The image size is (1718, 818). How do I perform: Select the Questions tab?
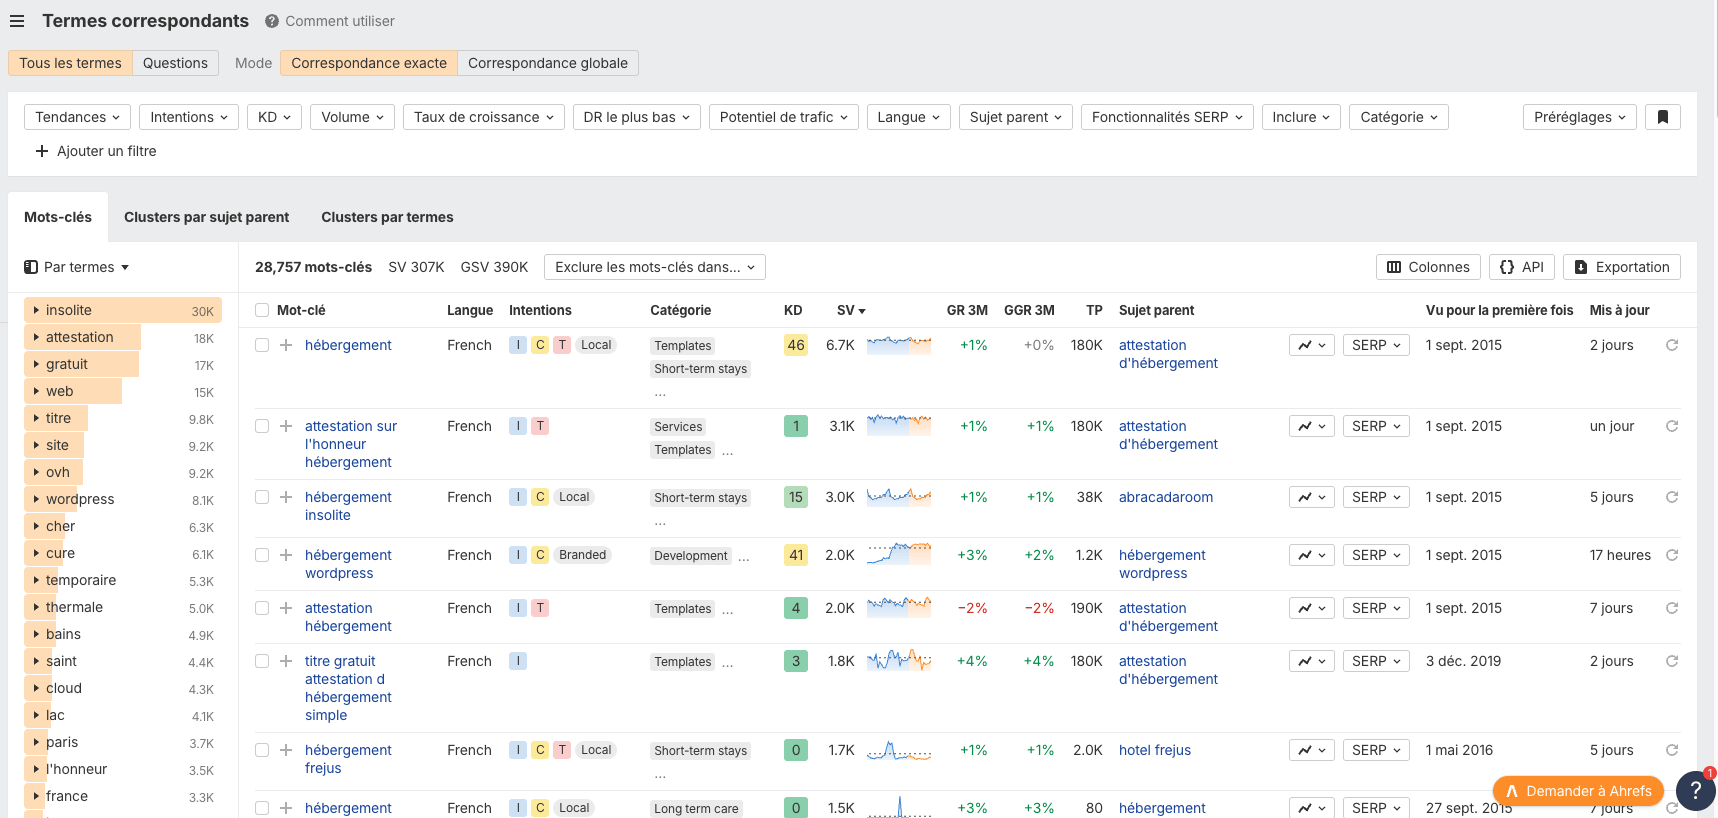coord(175,63)
